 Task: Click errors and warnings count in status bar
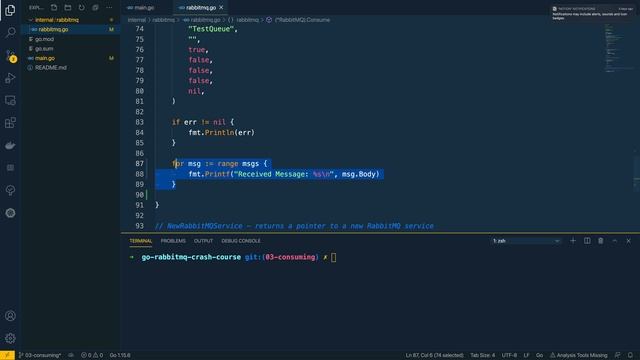pyautogui.click(x=92, y=355)
